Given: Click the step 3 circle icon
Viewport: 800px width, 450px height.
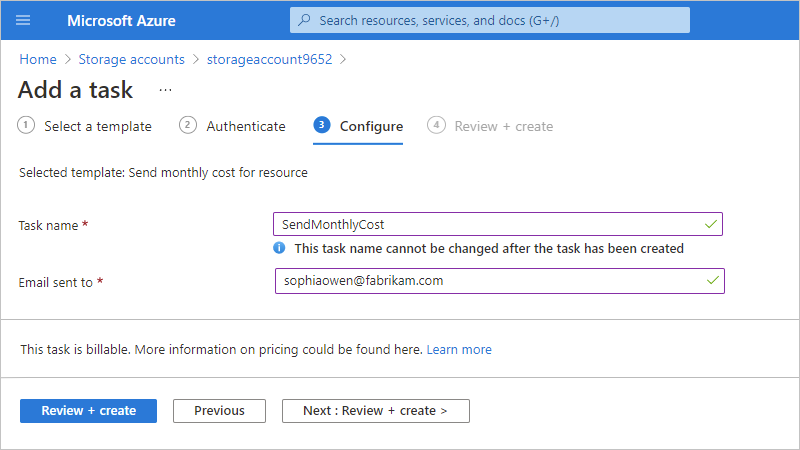Looking at the screenshot, I should [x=322, y=125].
